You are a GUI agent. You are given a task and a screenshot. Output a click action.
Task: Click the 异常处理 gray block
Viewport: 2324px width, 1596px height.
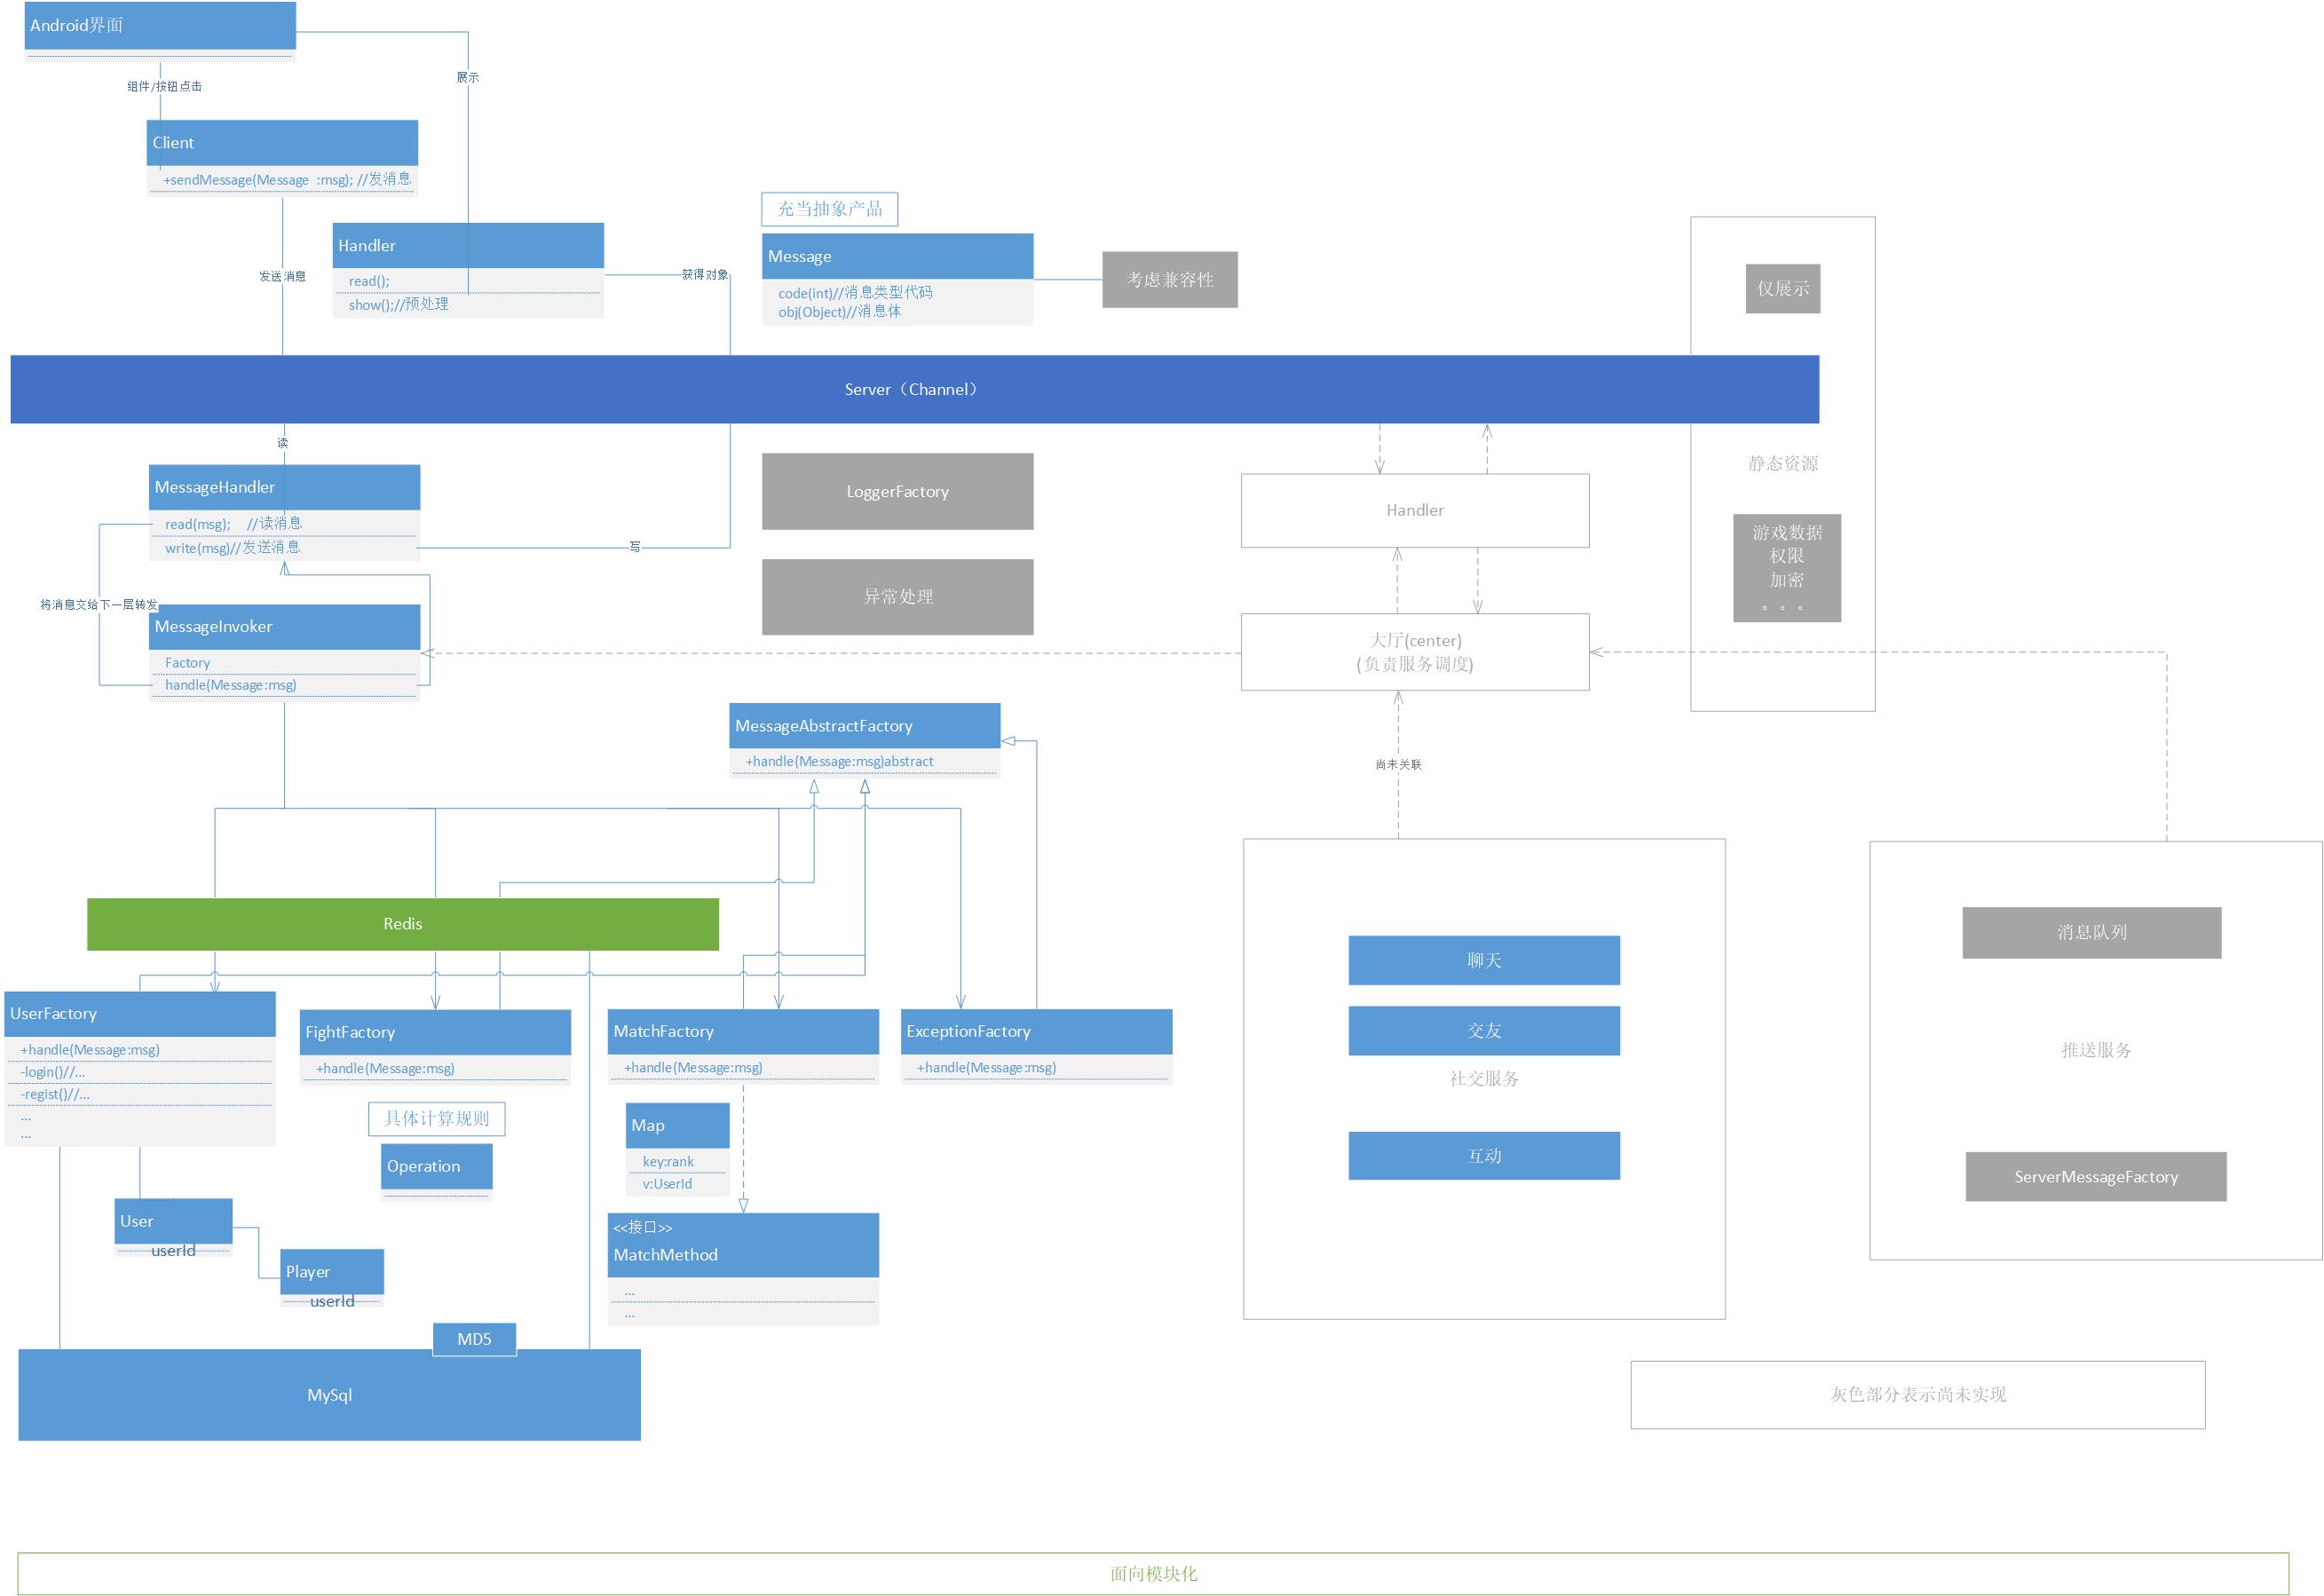click(897, 596)
